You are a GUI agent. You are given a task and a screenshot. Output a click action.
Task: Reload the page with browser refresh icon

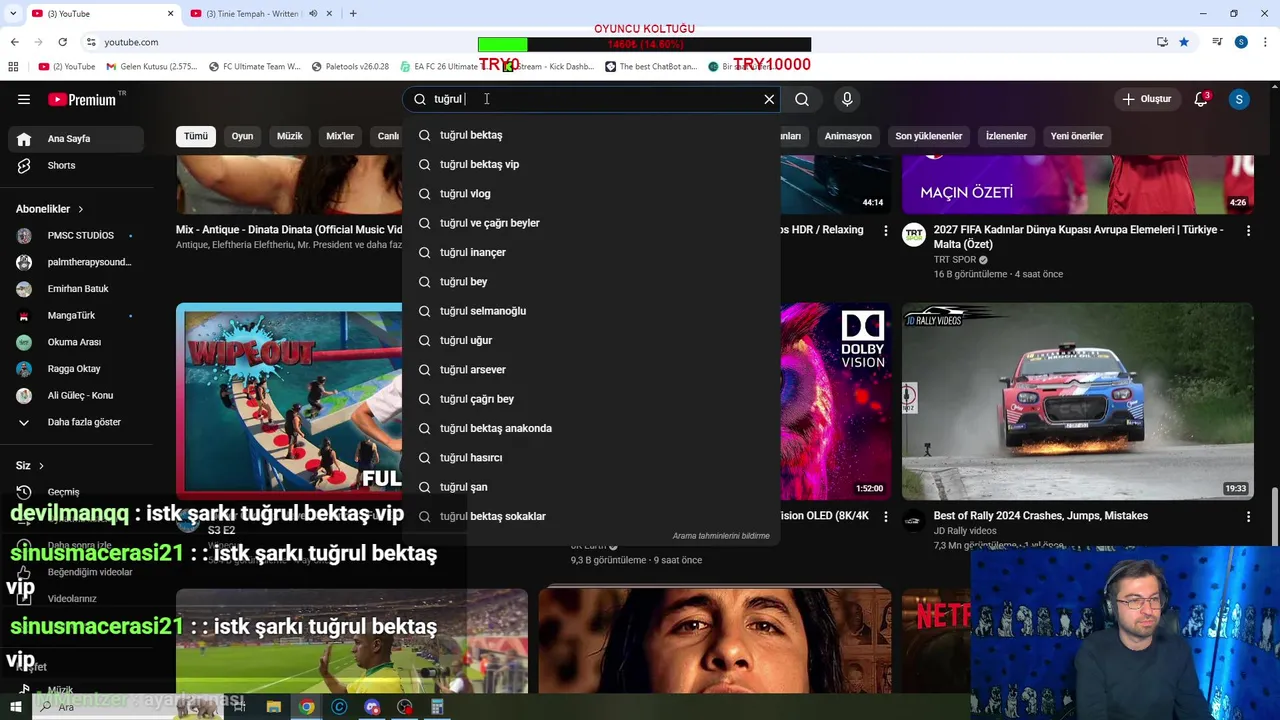click(63, 42)
